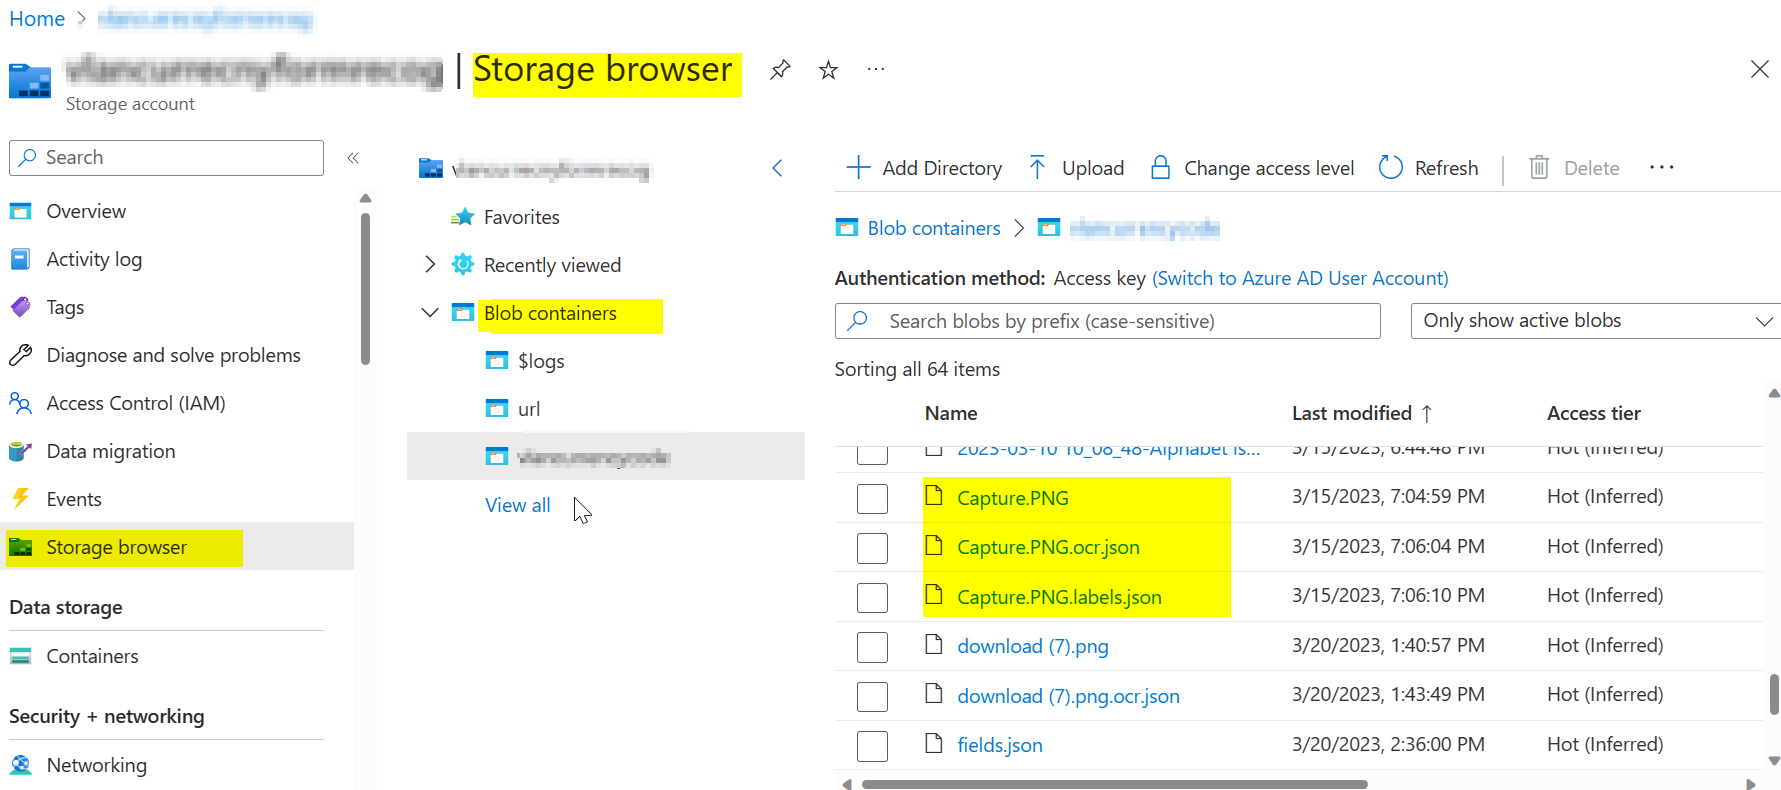Click the $logs container icon

click(x=497, y=360)
